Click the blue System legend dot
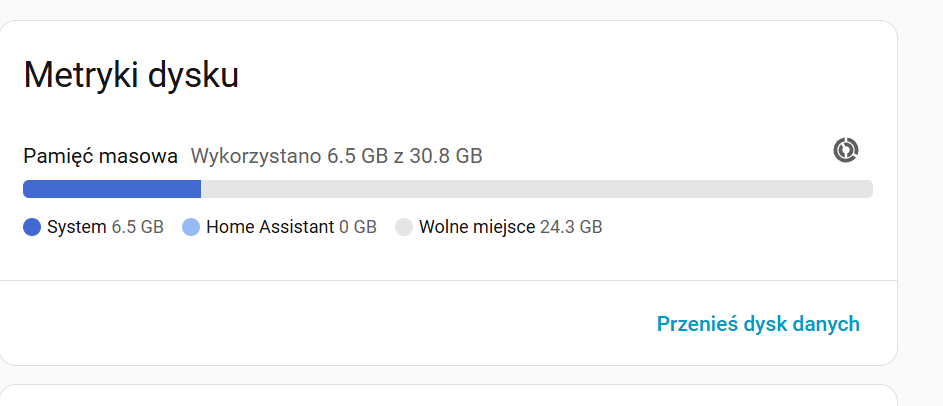Screen dimensions: 943x406 click(32, 227)
